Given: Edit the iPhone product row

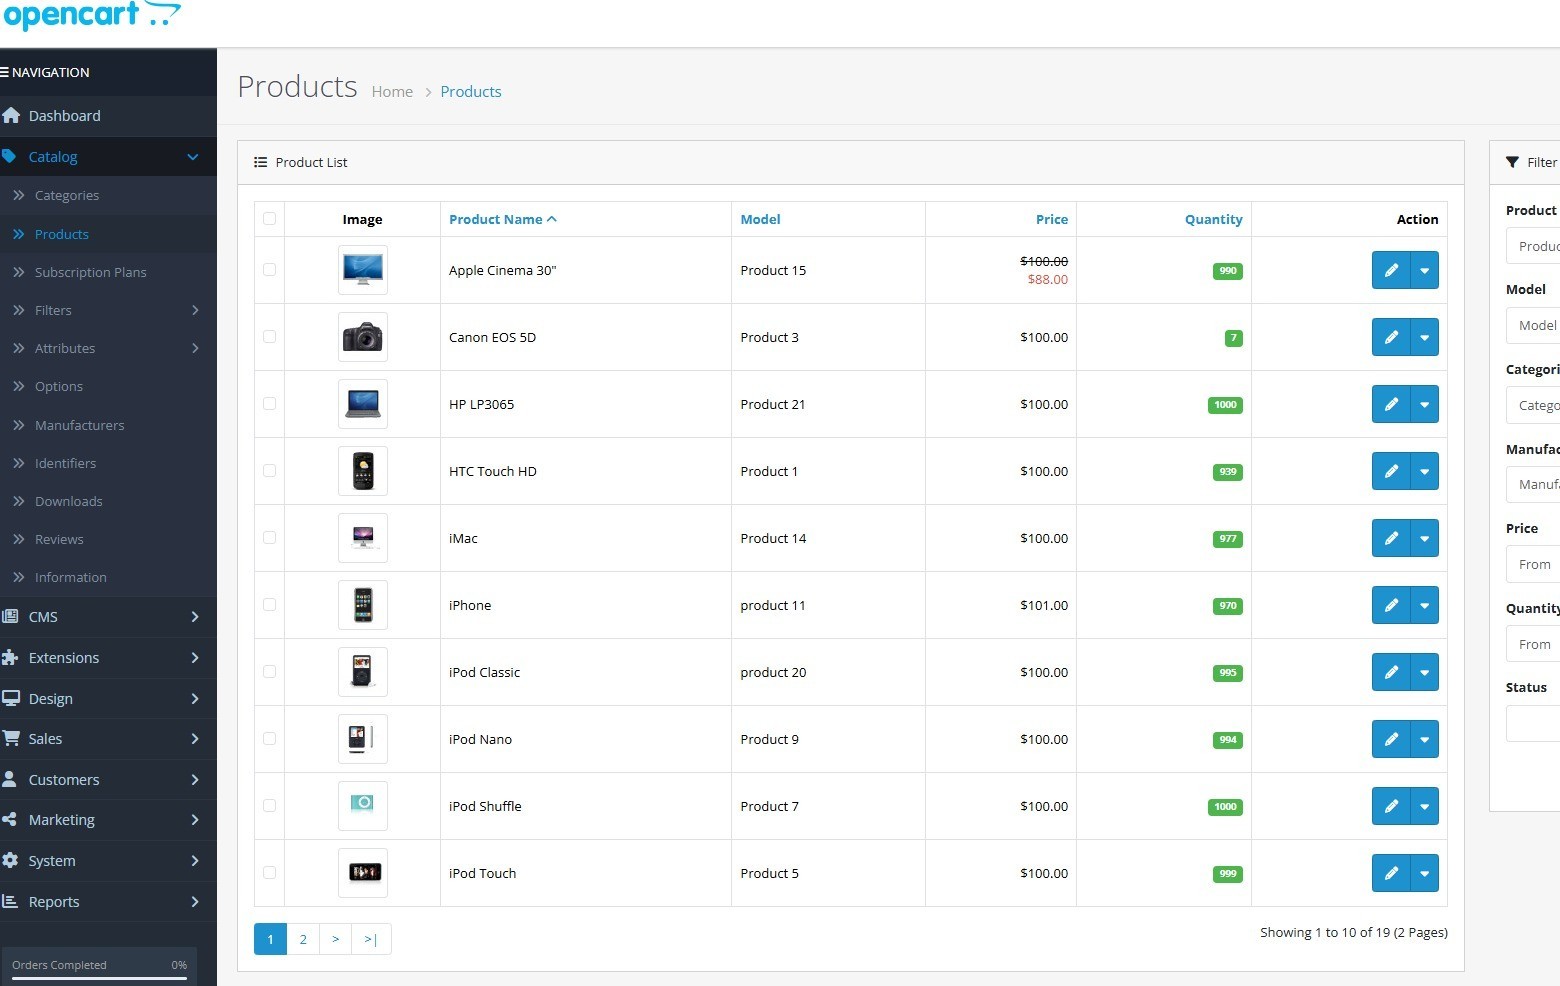Looking at the screenshot, I should (x=1390, y=605).
